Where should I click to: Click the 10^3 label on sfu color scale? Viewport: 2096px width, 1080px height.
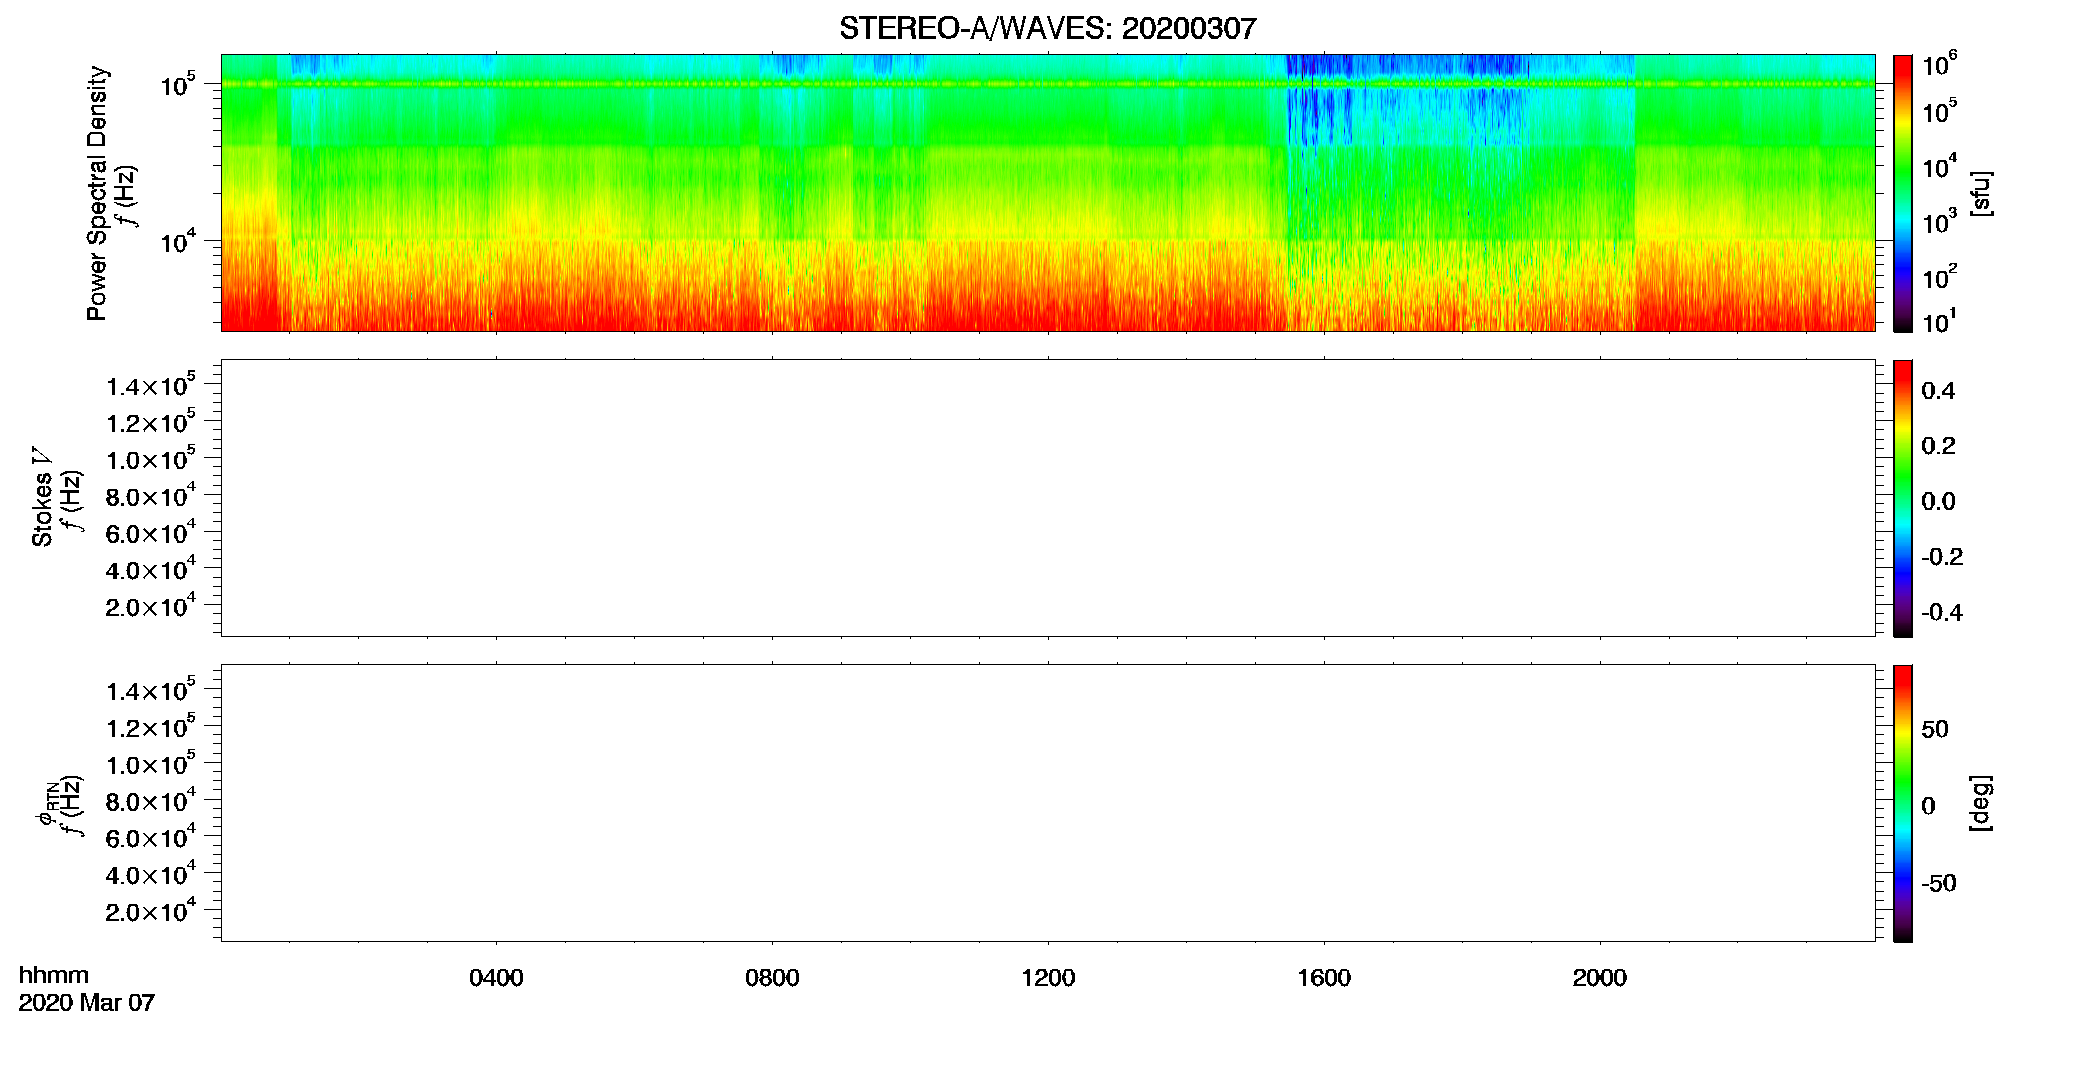coord(1939,221)
